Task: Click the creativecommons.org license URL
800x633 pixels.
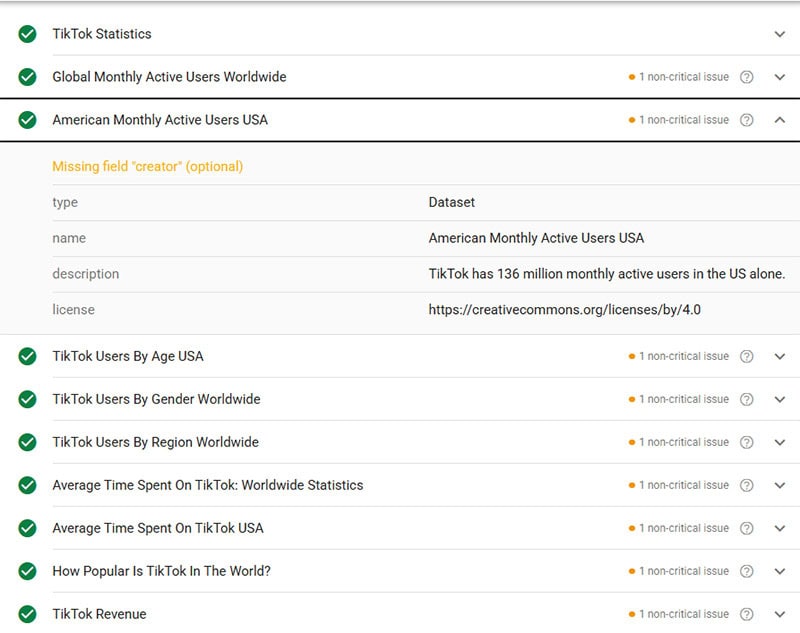Action: [564, 310]
